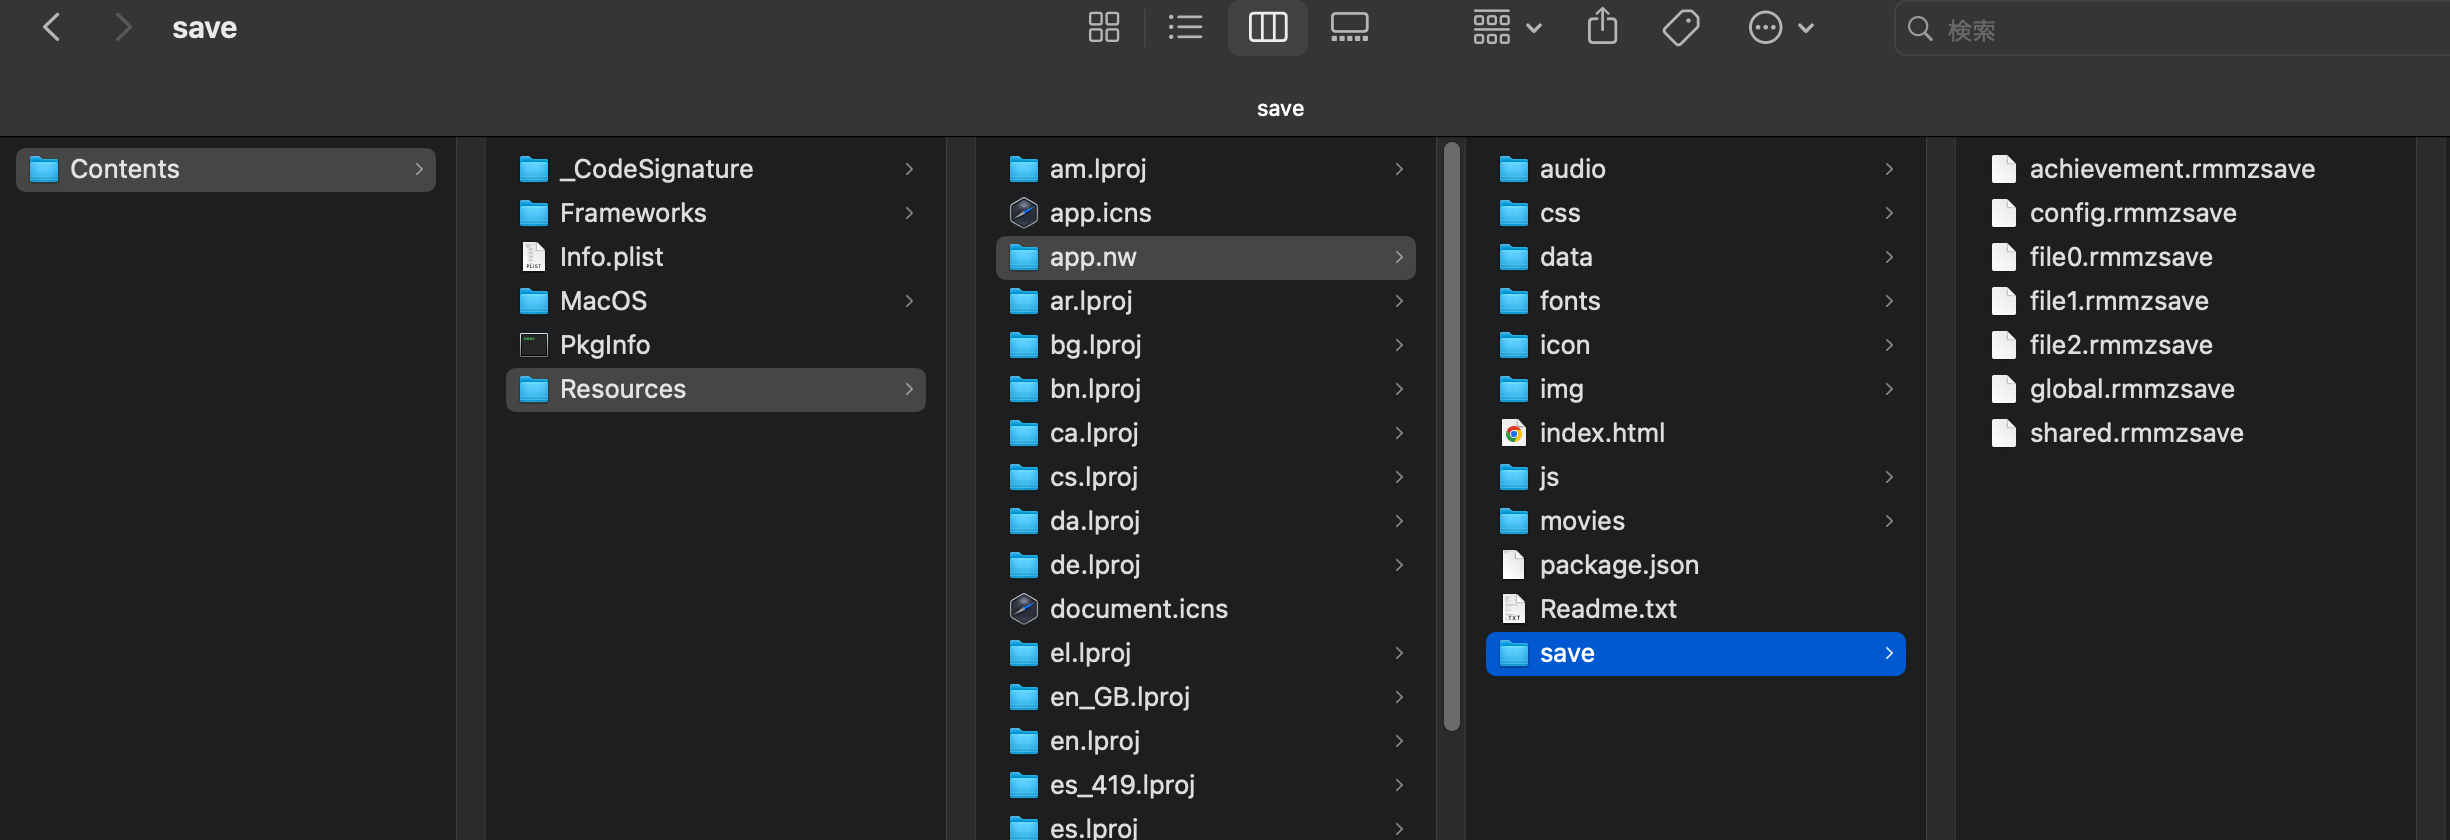Select column view mode

1267,28
